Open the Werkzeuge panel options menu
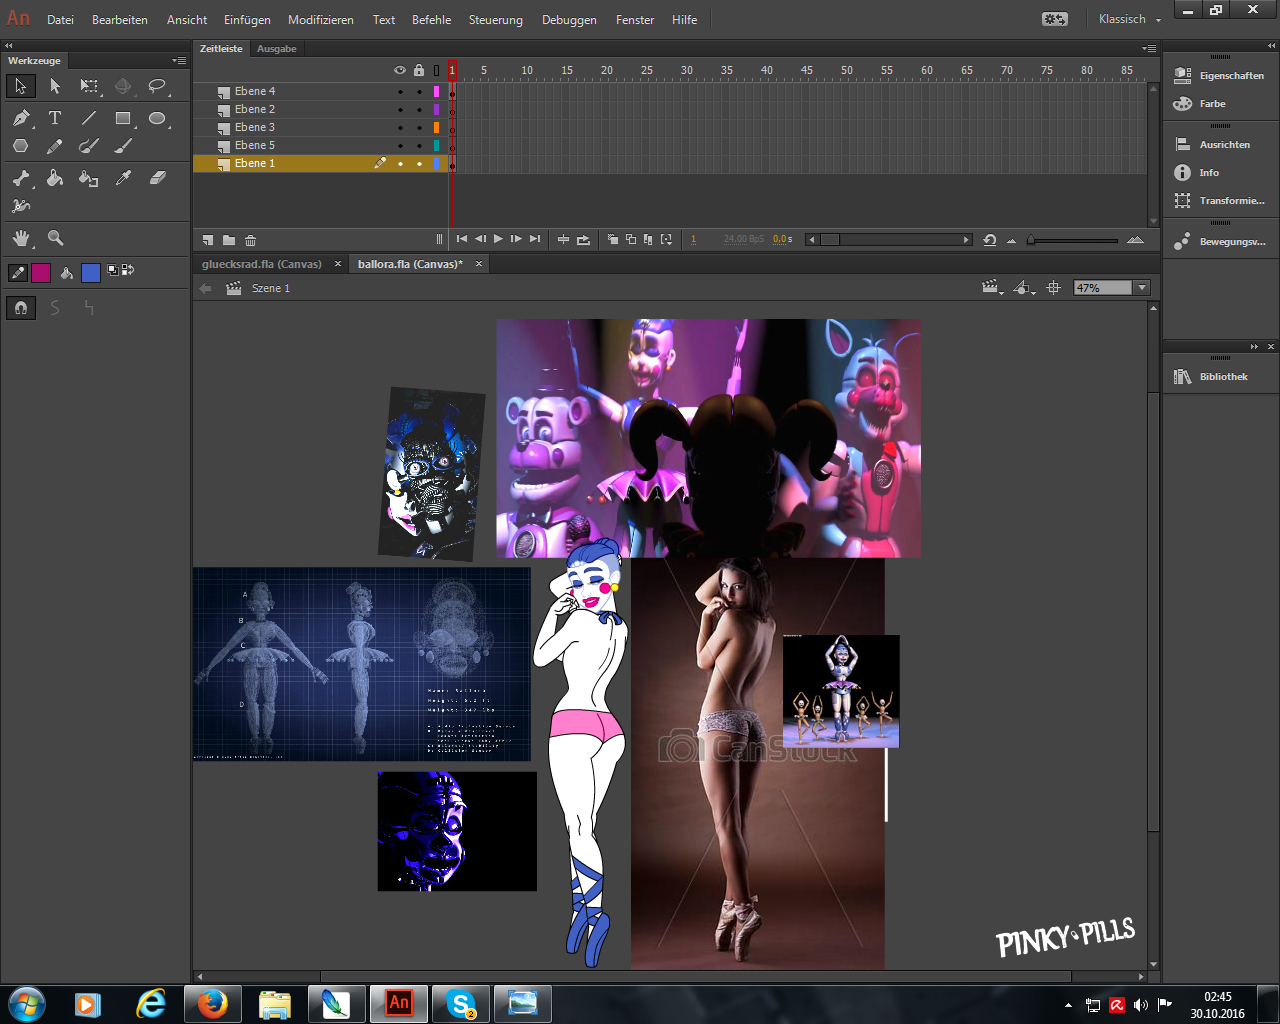This screenshot has height=1024, width=1280. (179, 61)
